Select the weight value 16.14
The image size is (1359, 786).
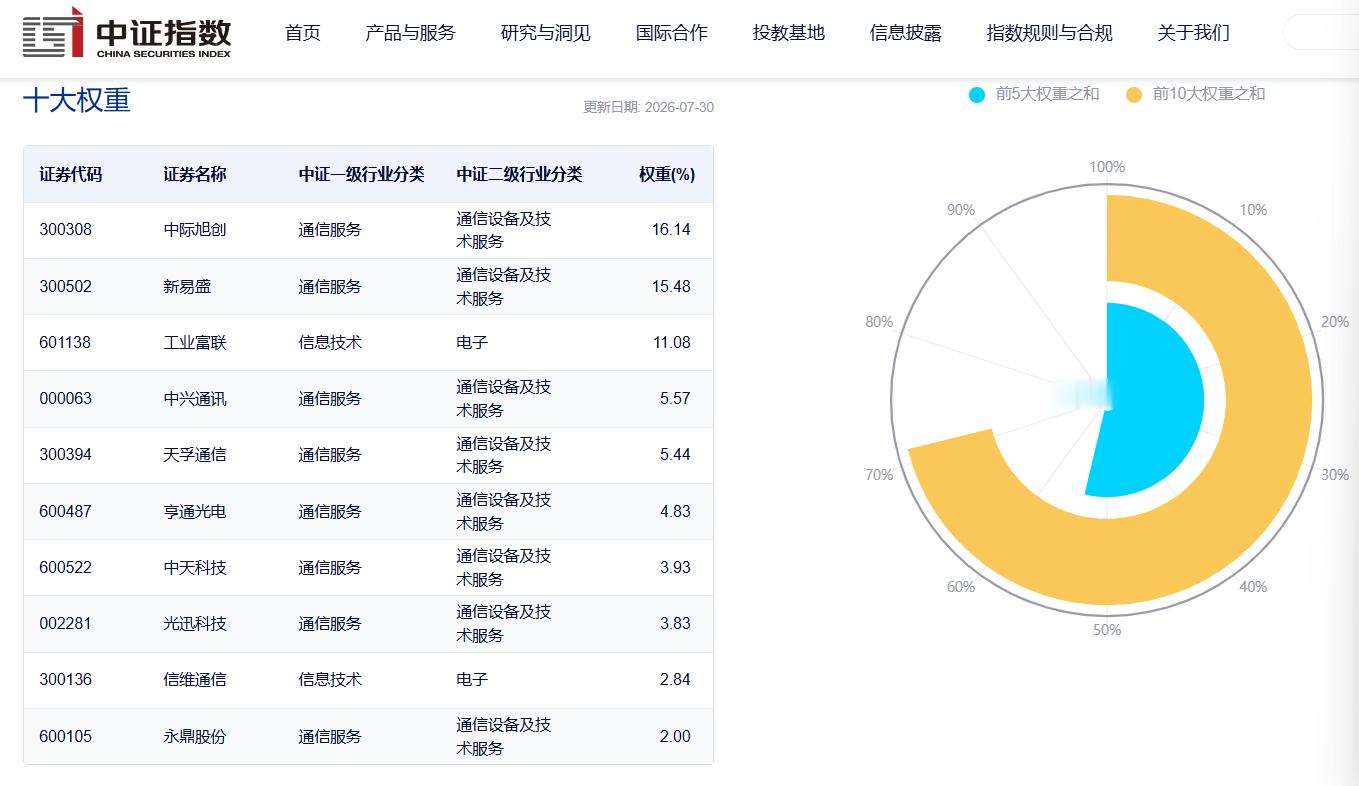671,230
